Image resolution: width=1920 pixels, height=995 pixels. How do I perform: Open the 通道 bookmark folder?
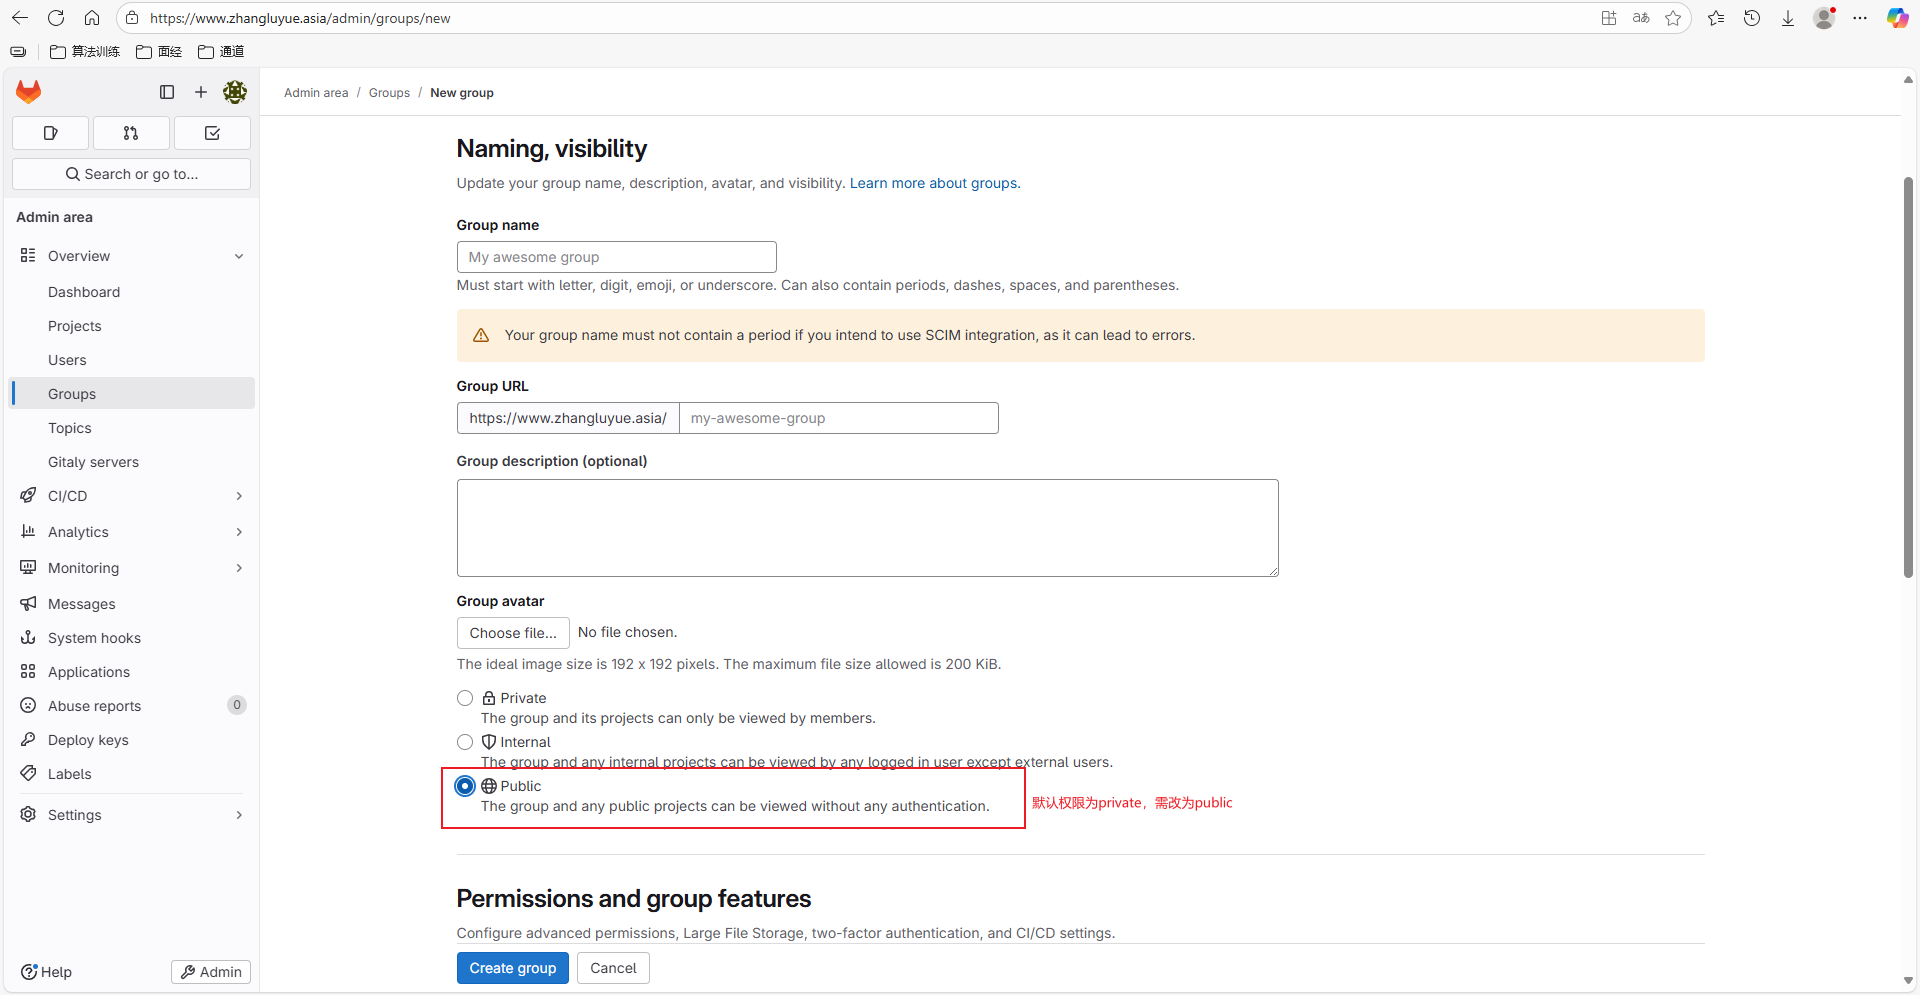coord(221,52)
